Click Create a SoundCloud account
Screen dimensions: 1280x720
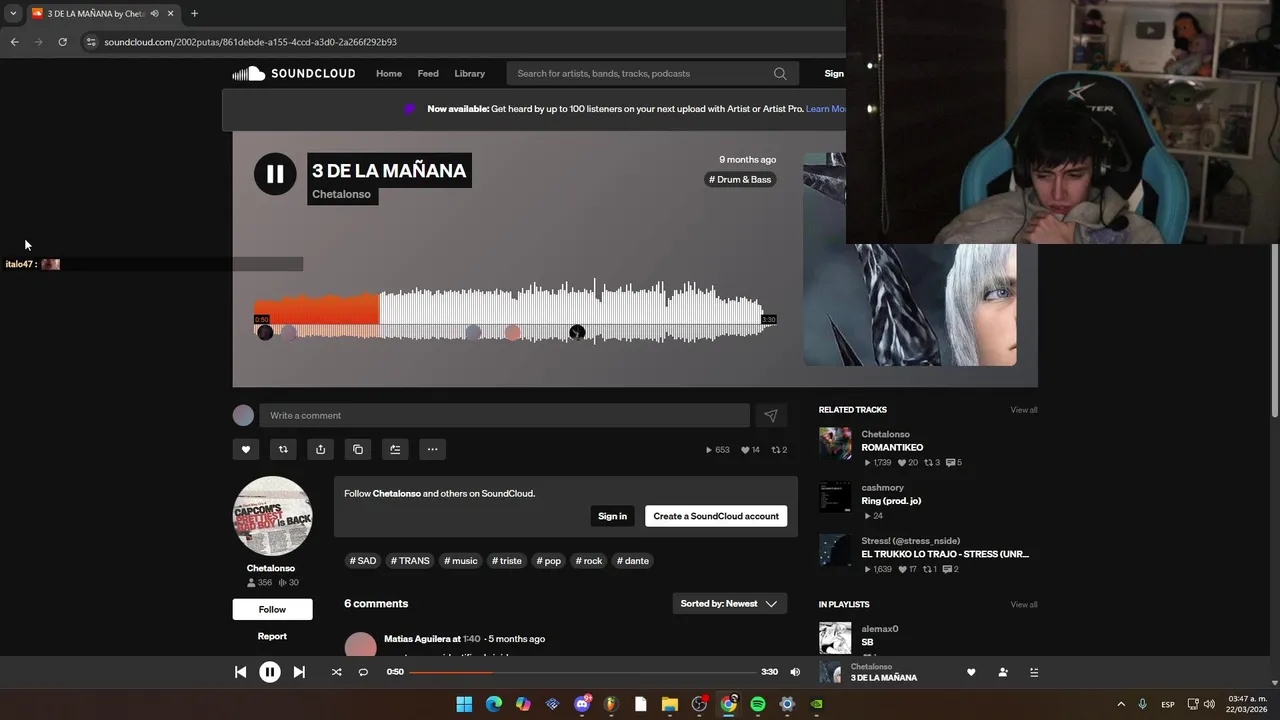pos(716,516)
